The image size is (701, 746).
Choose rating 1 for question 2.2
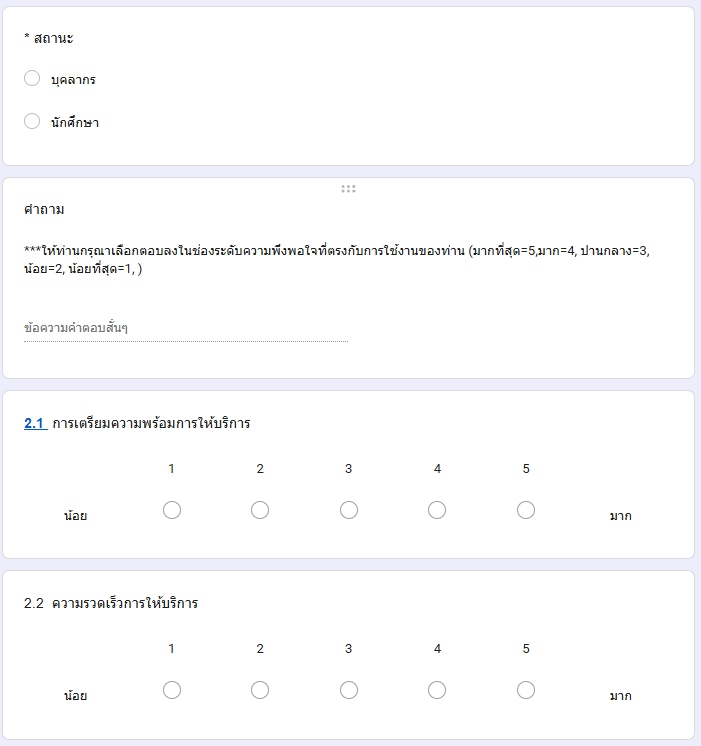[x=172, y=690]
